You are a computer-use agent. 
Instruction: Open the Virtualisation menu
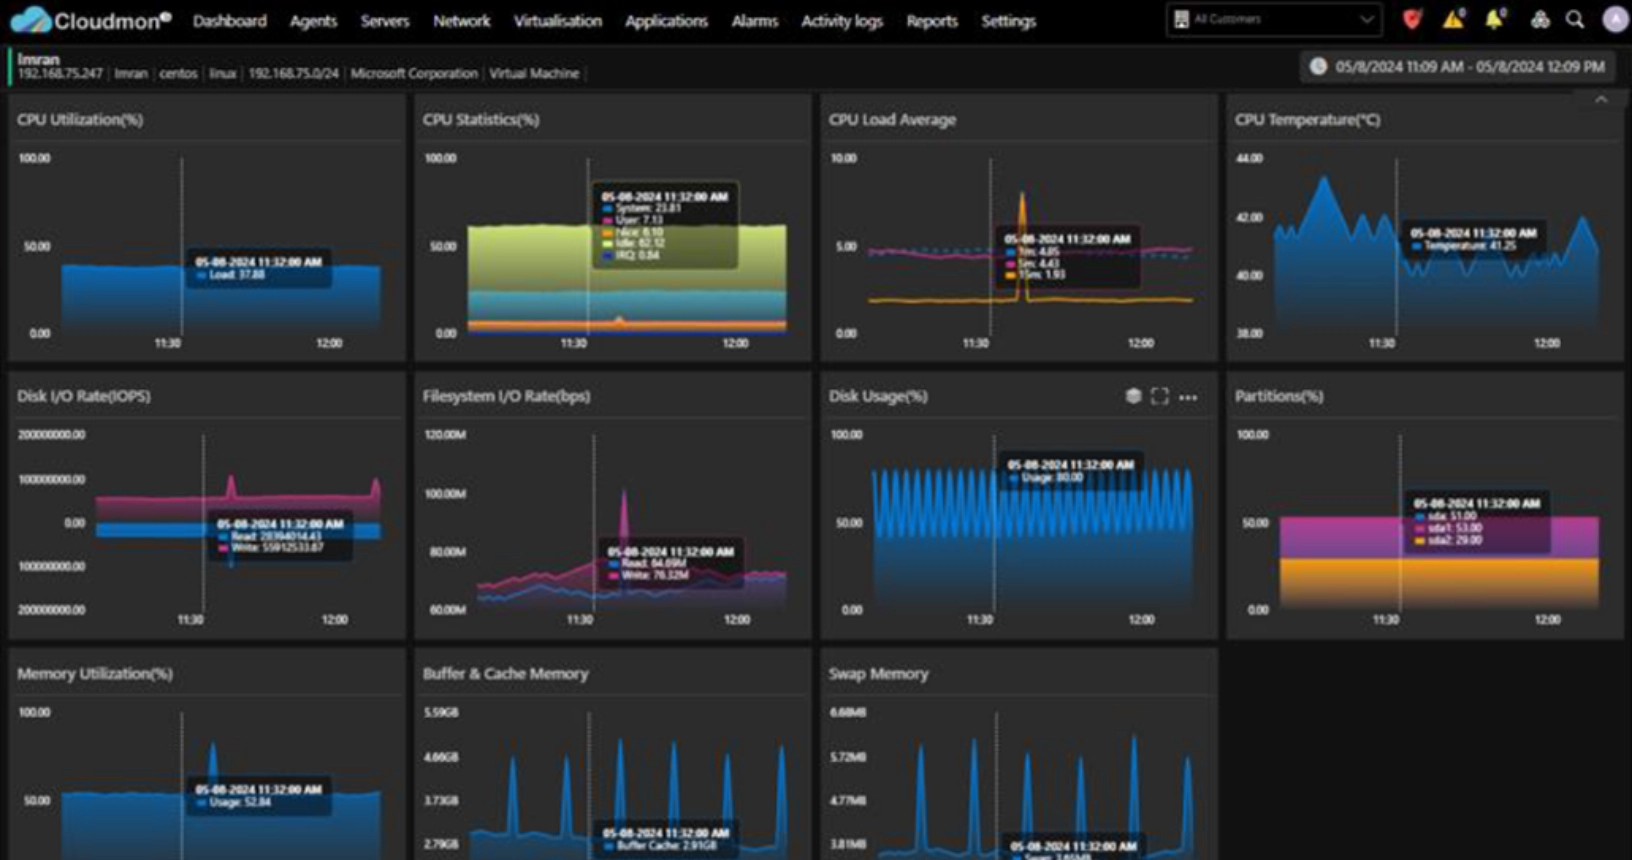[558, 21]
